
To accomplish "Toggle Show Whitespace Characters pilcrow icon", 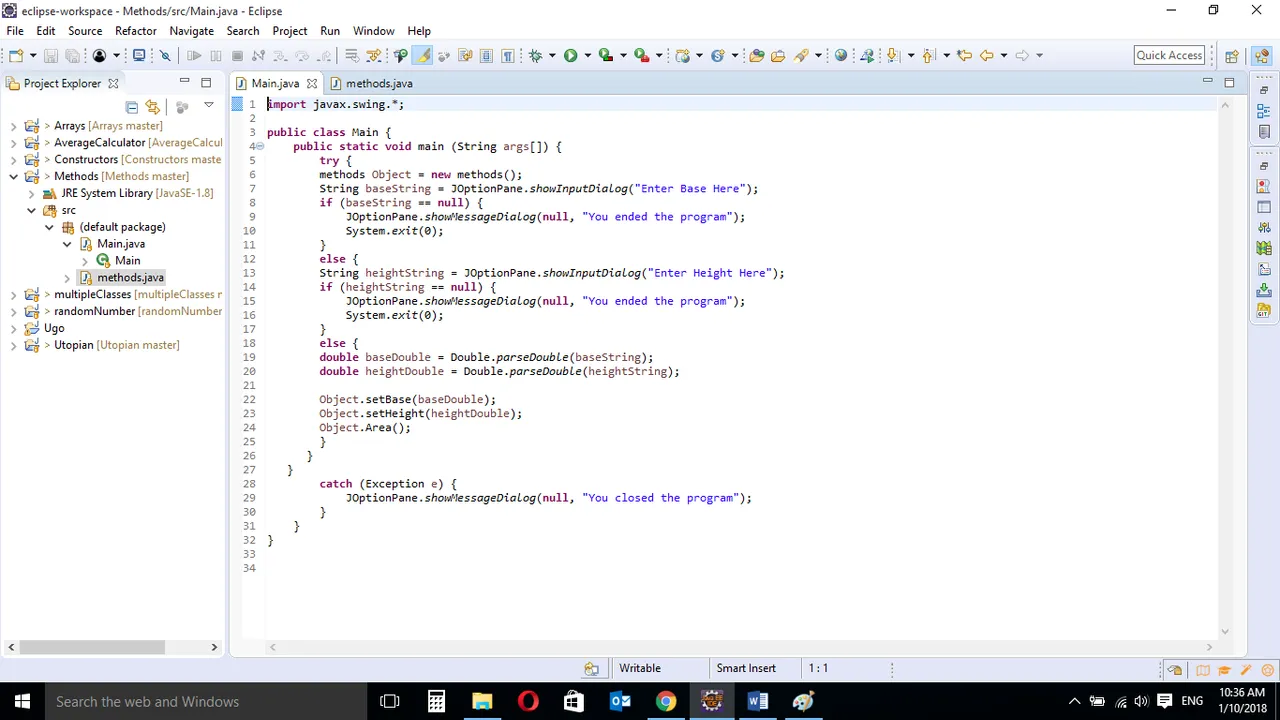I will (507, 55).
